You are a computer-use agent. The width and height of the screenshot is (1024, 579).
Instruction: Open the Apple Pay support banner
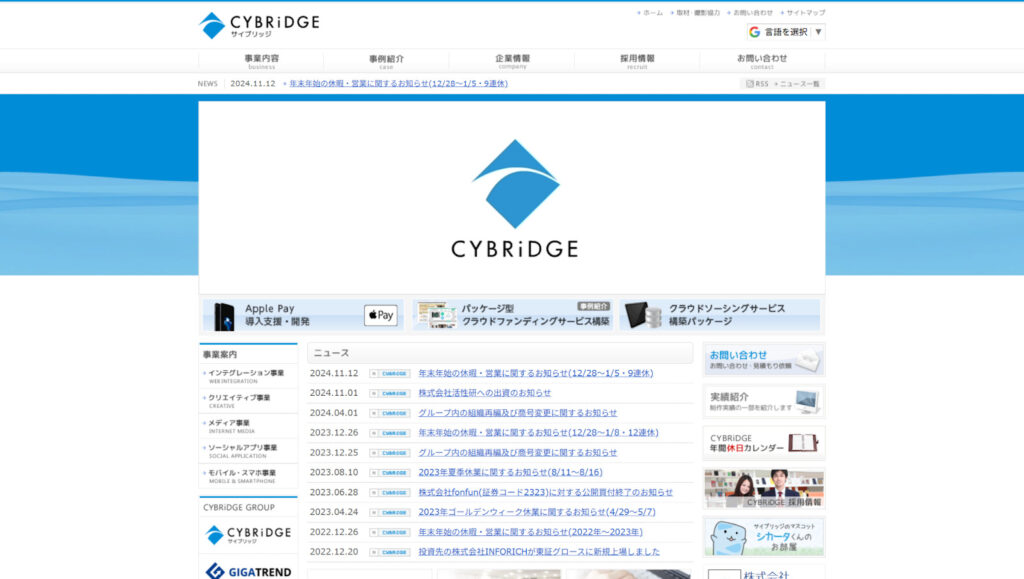click(x=302, y=315)
